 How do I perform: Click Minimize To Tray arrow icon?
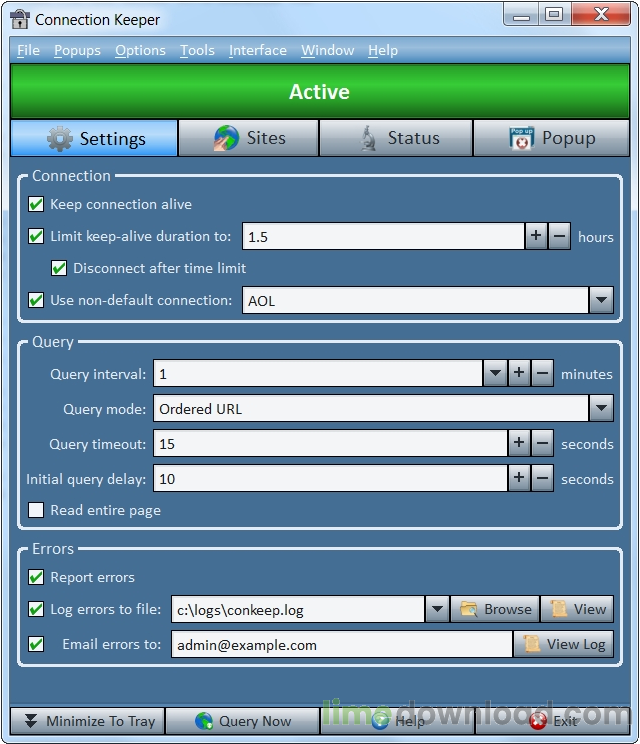coord(31,721)
